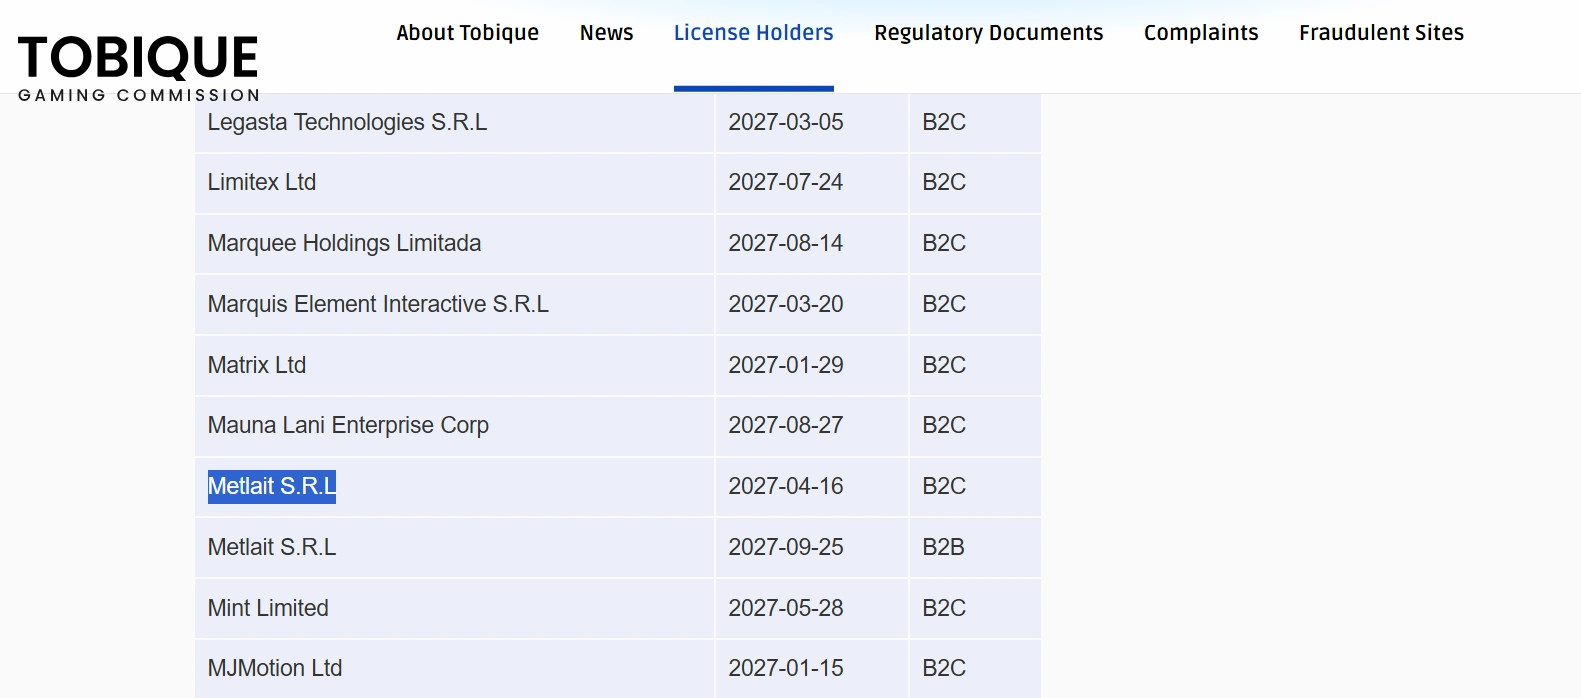Click B2C in the Mint Limited row
This screenshot has height=698, width=1581.
(x=944, y=608)
